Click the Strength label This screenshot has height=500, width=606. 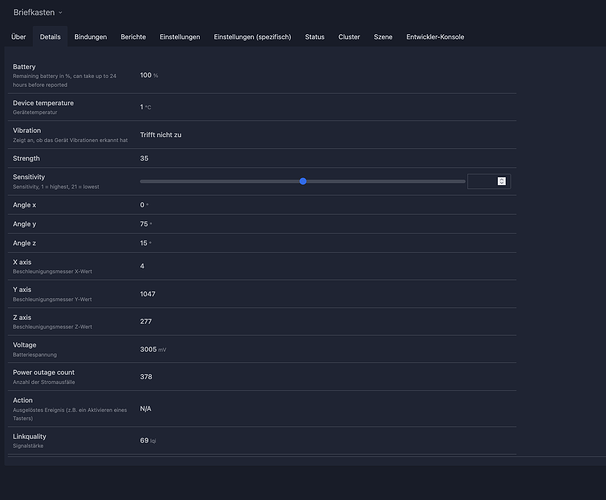tap(26, 158)
